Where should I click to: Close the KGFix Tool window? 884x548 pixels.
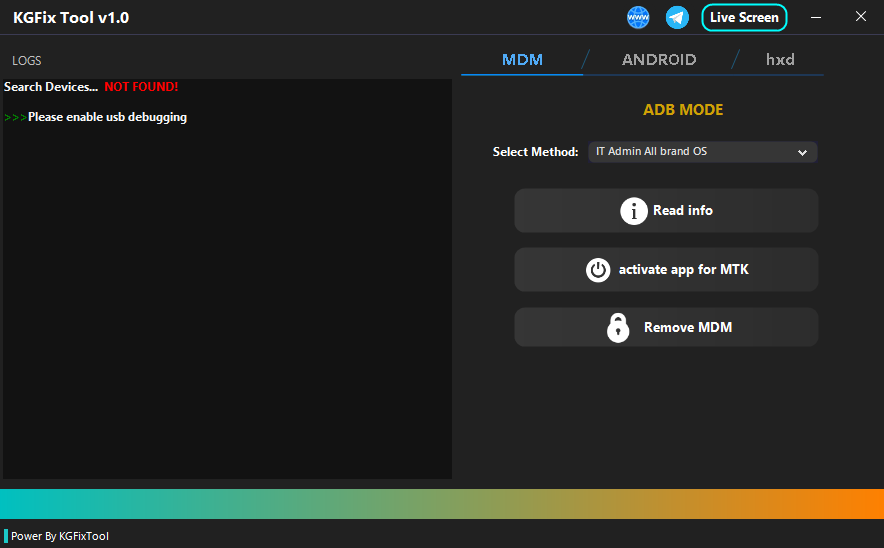861,17
